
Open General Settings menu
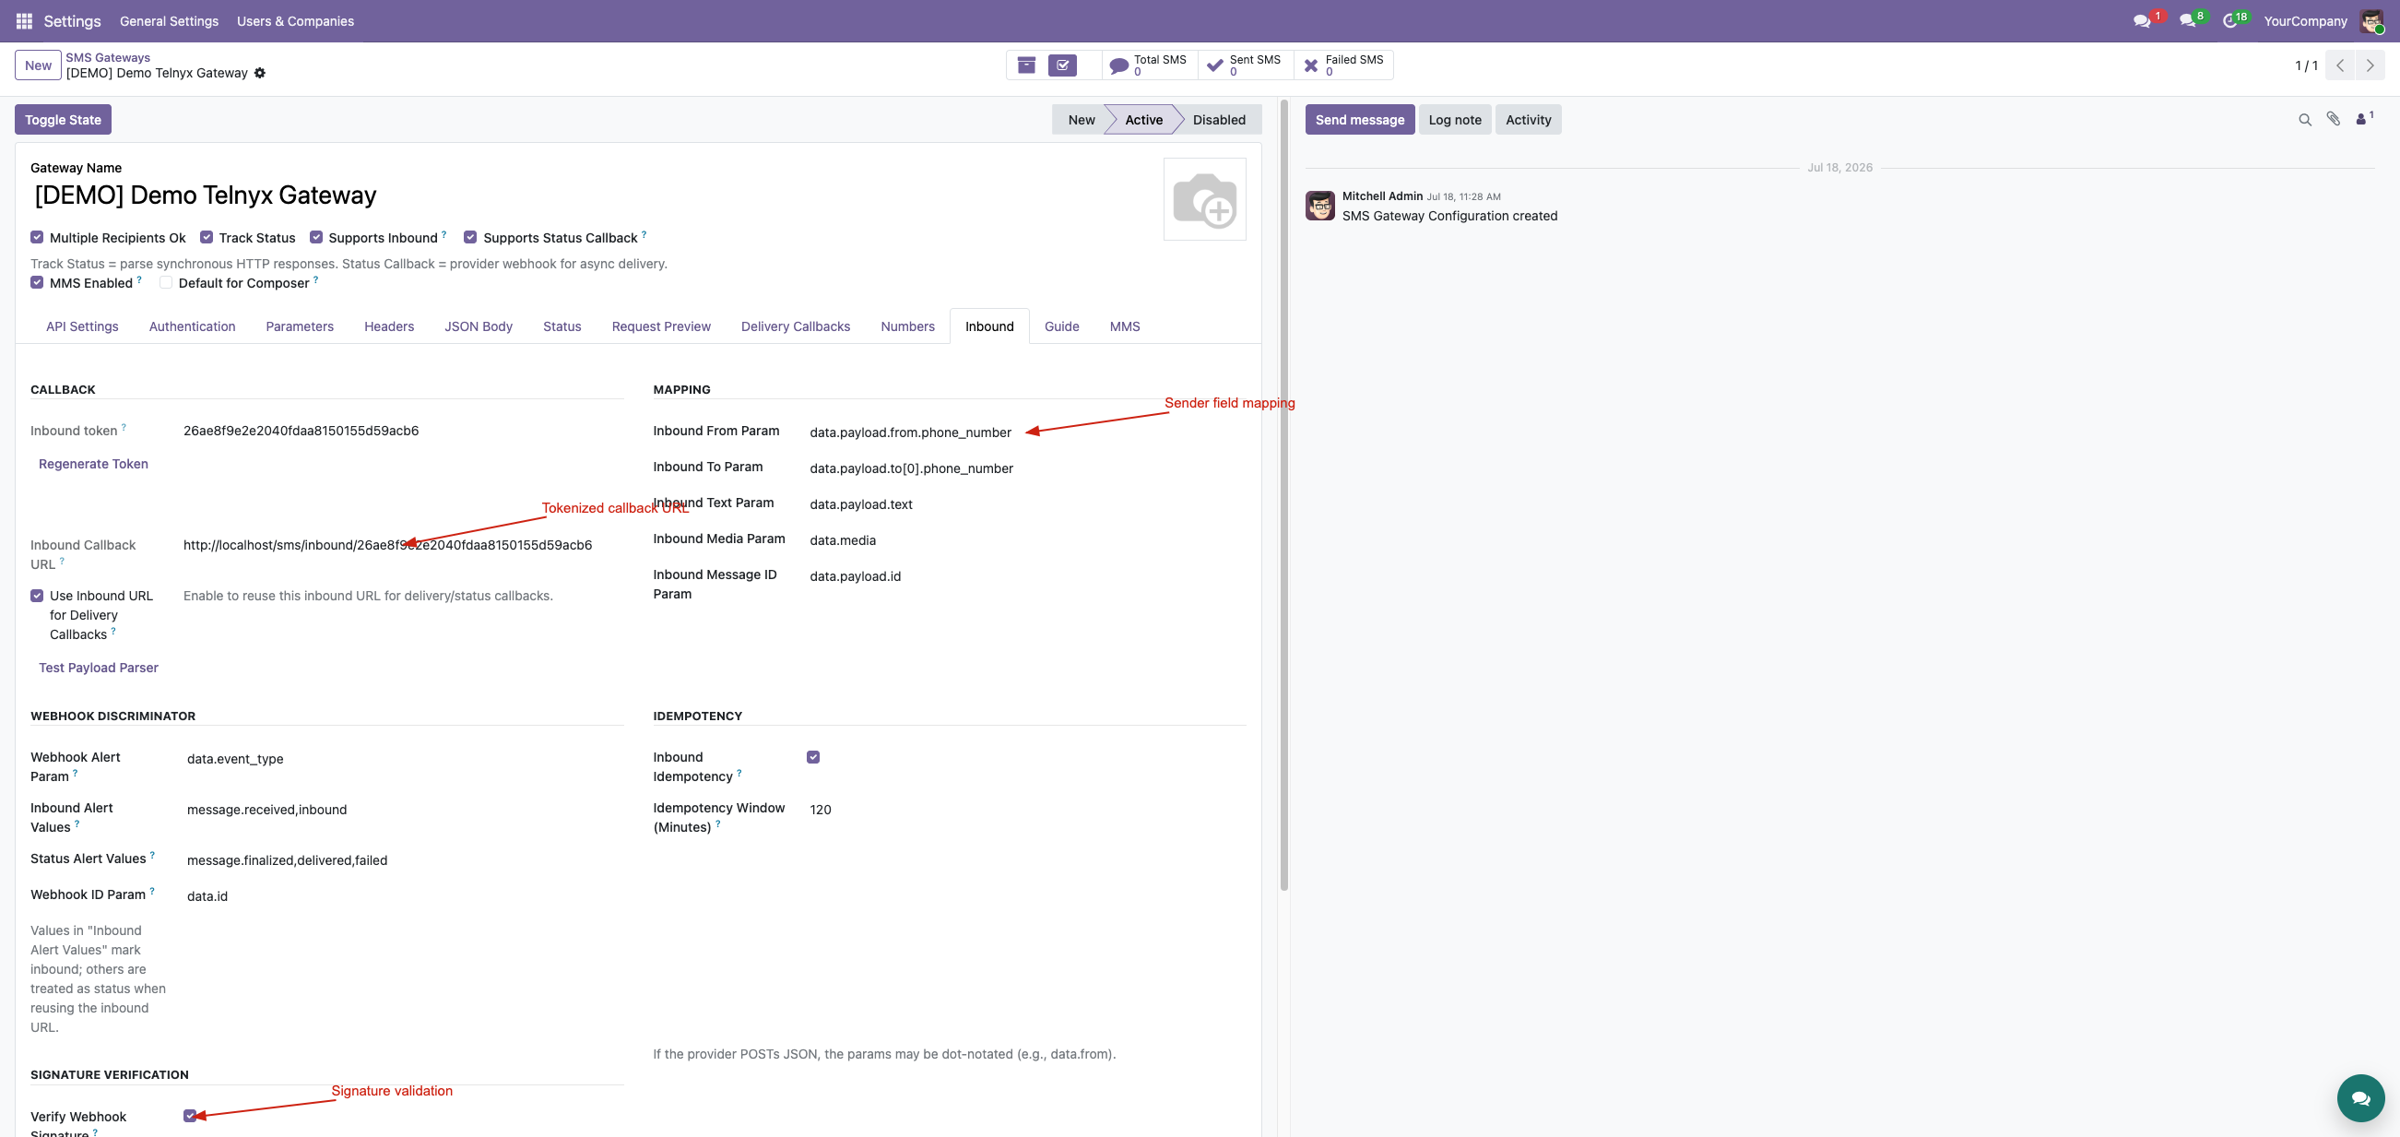pos(169,21)
